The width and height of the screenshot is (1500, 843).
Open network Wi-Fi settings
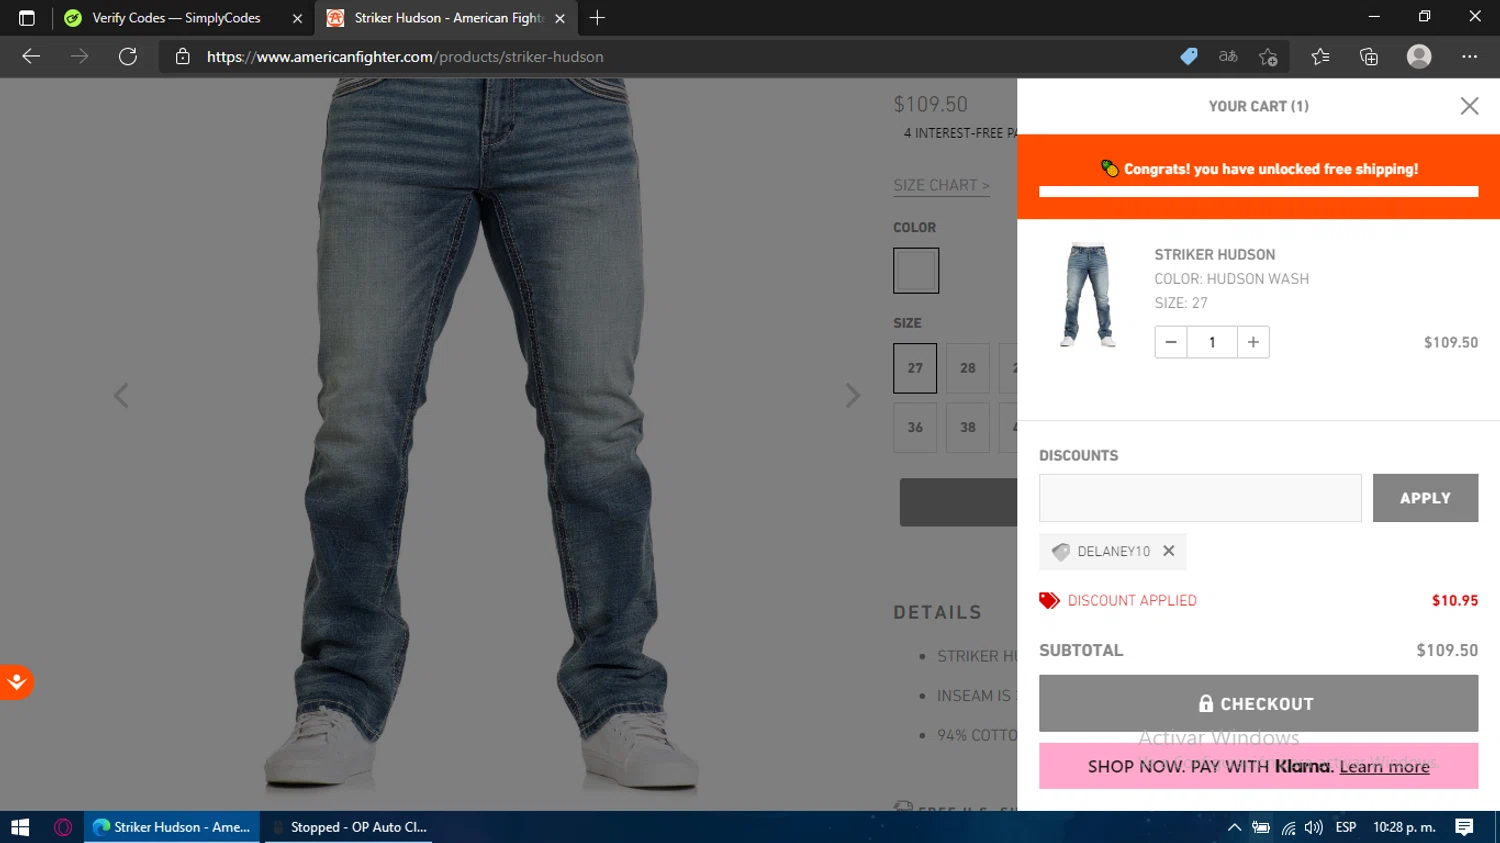(x=1288, y=827)
